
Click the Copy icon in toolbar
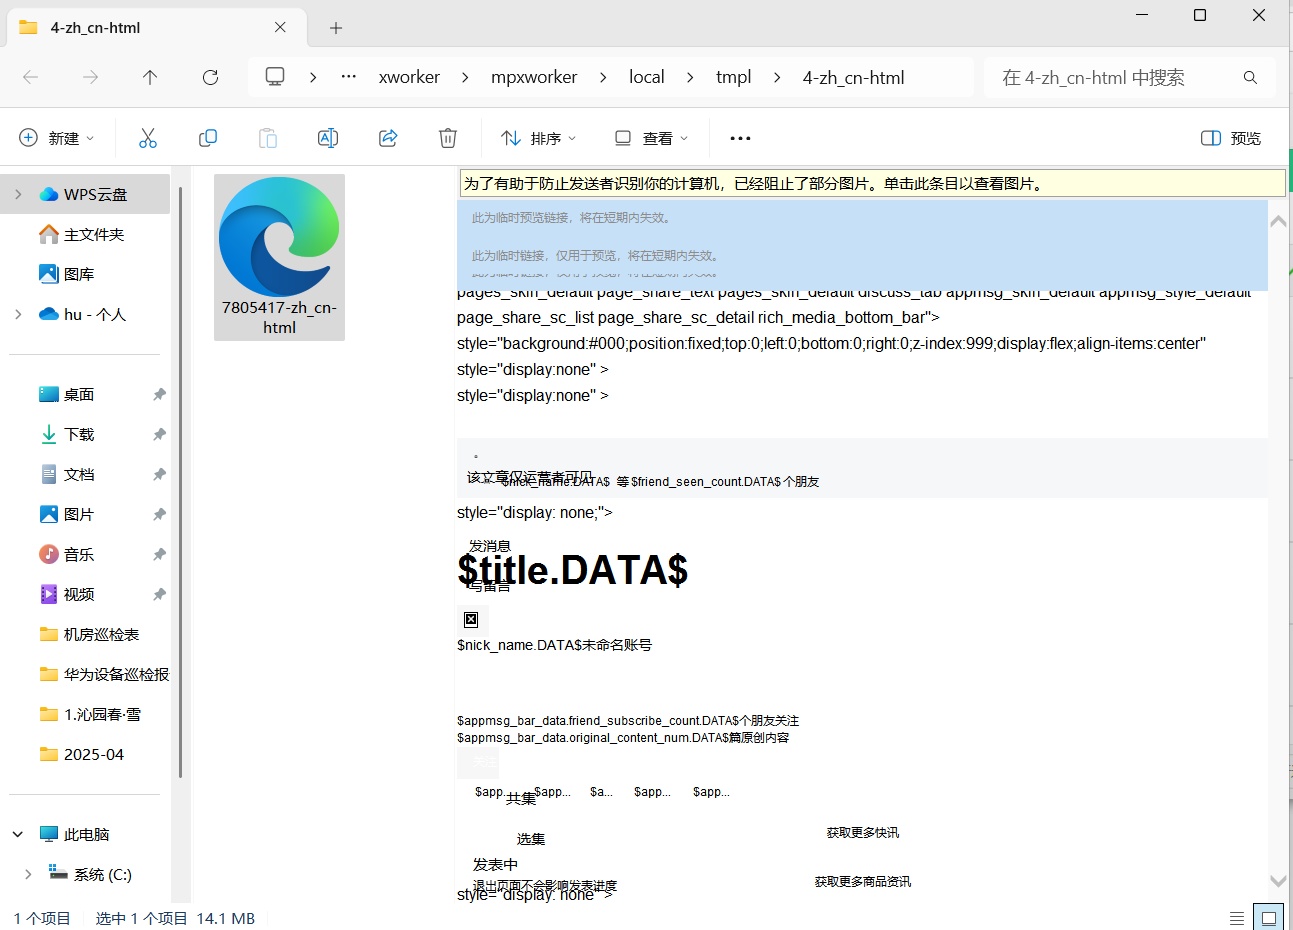208,138
